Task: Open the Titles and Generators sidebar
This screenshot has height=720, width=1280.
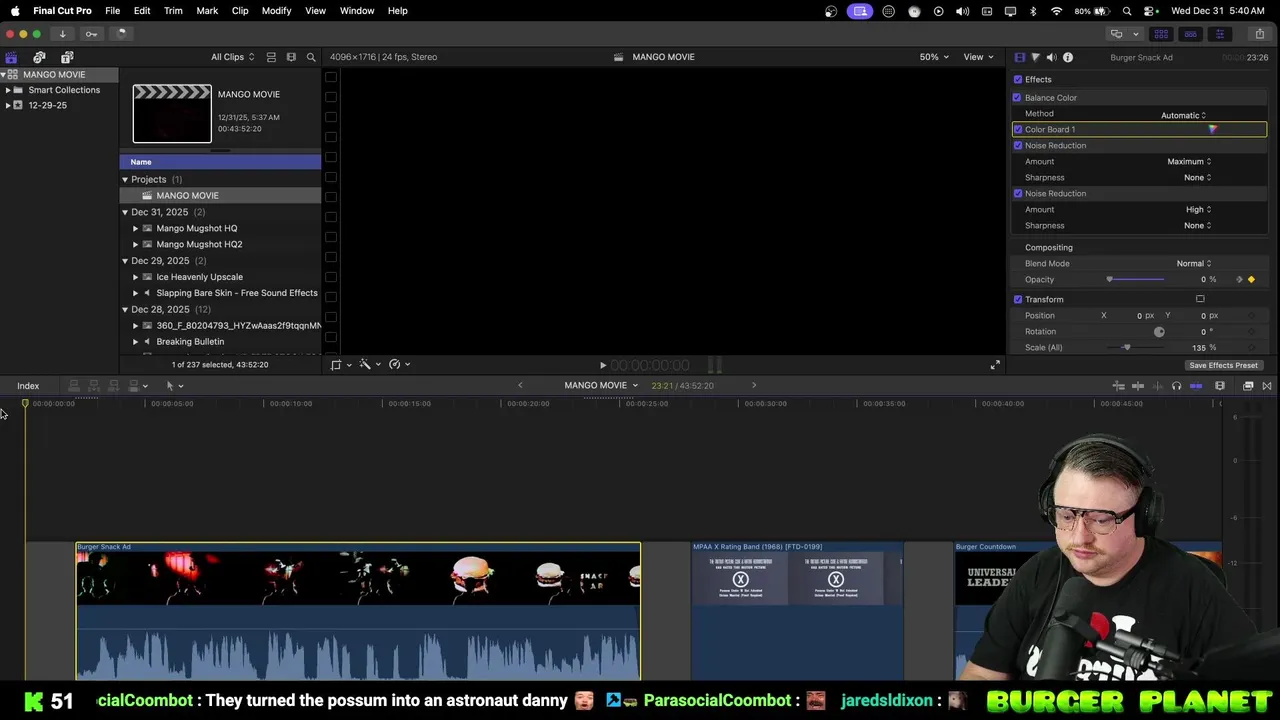Action: tap(67, 57)
